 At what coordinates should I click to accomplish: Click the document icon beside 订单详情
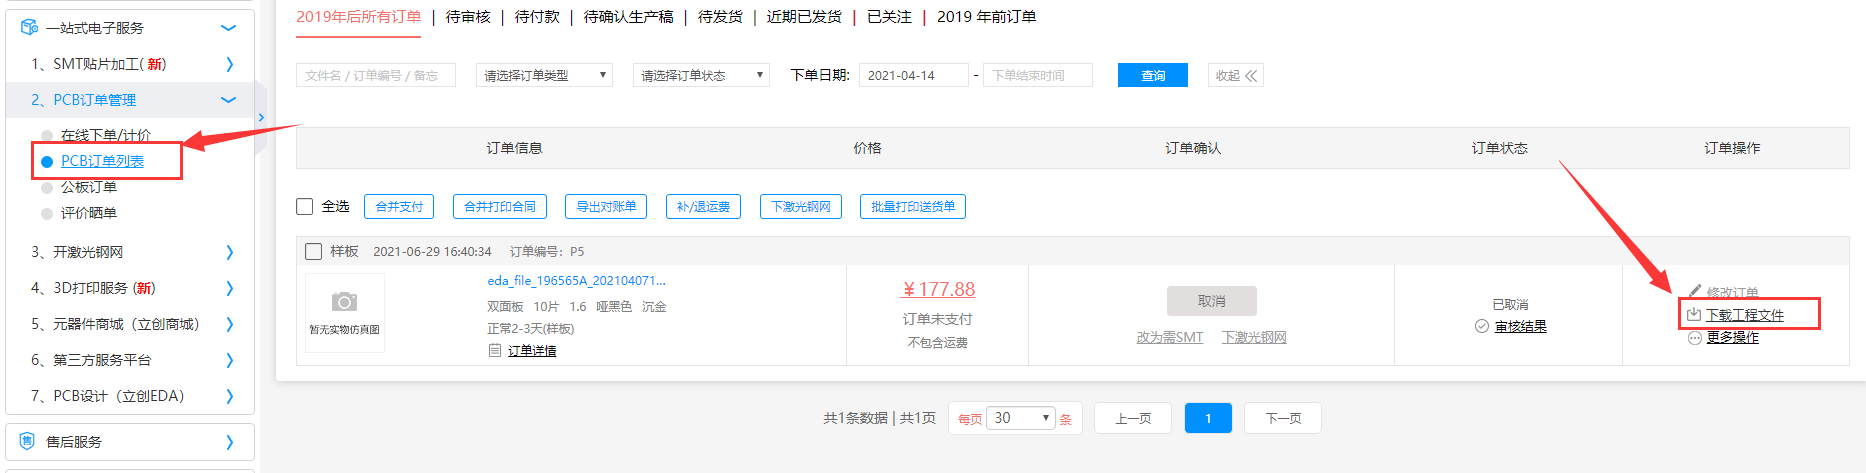(x=494, y=350)
